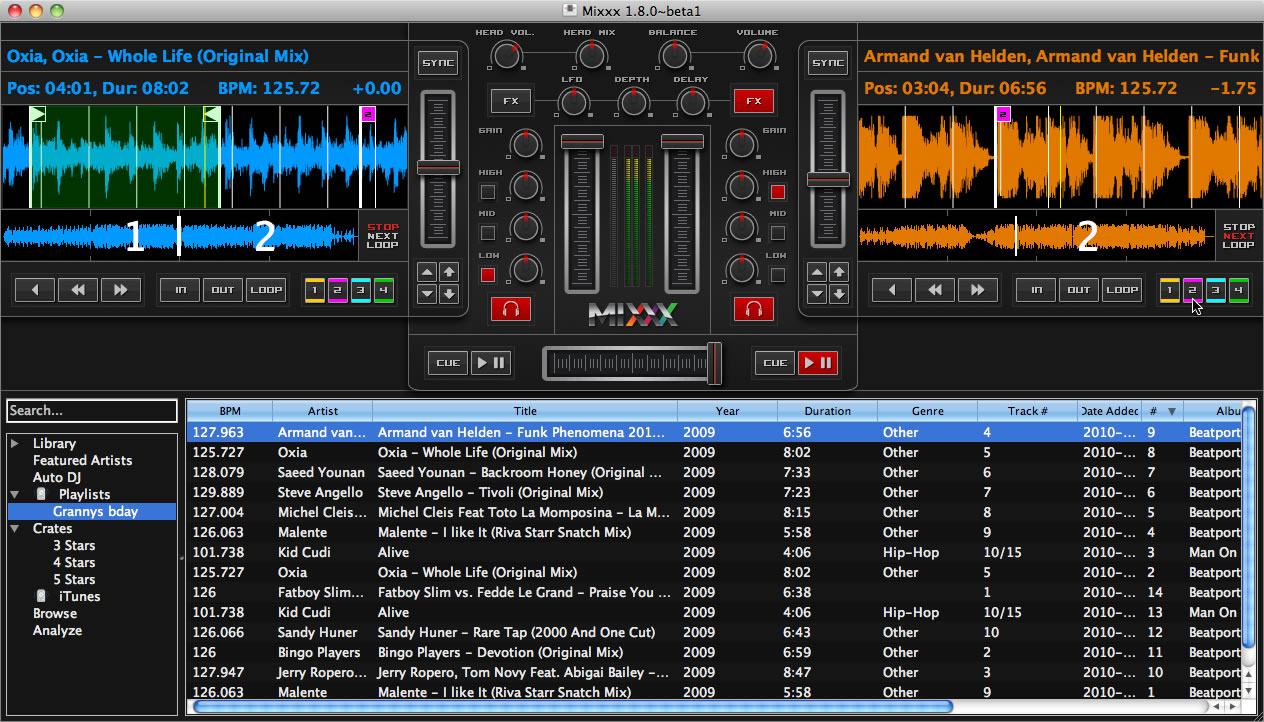Toggle LOOP button on right deck
This screenshot has width=1264, height=722.
click(x=1122, y=290)
